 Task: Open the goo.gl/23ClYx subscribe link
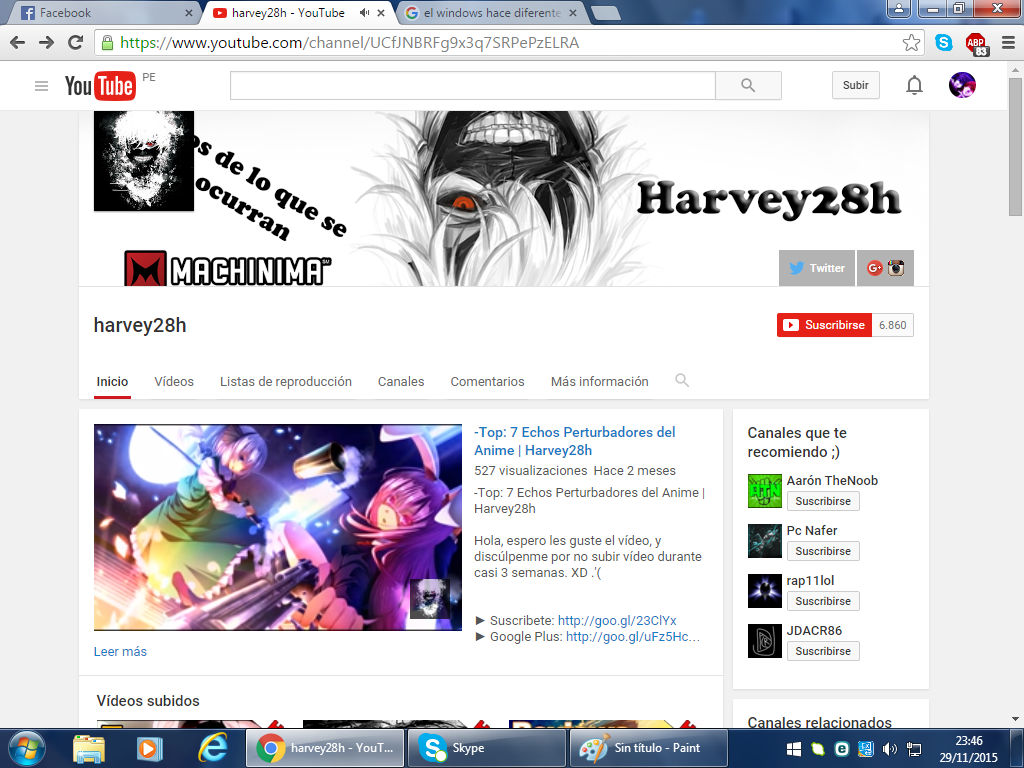click(x=617, y=620)
